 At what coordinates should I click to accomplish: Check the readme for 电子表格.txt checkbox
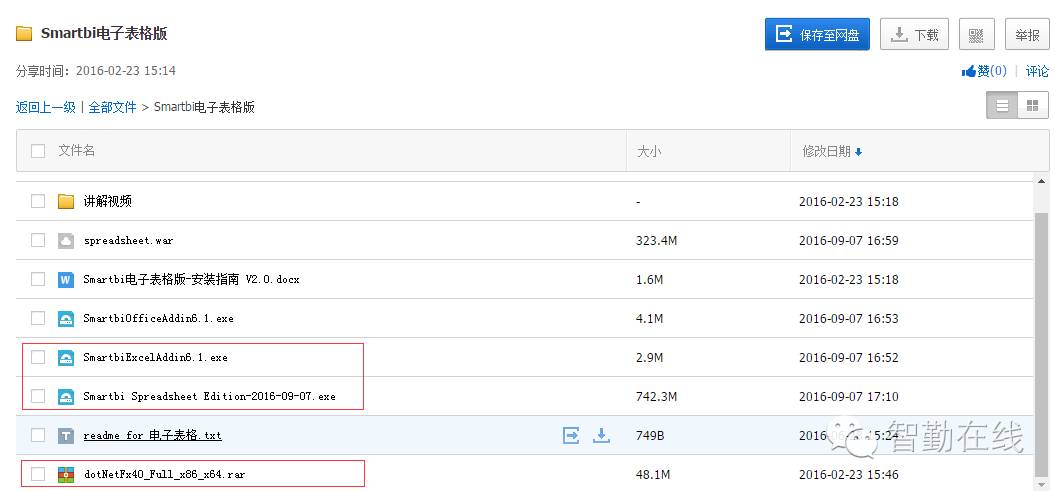pyautogui.click(x=38, y=435)
